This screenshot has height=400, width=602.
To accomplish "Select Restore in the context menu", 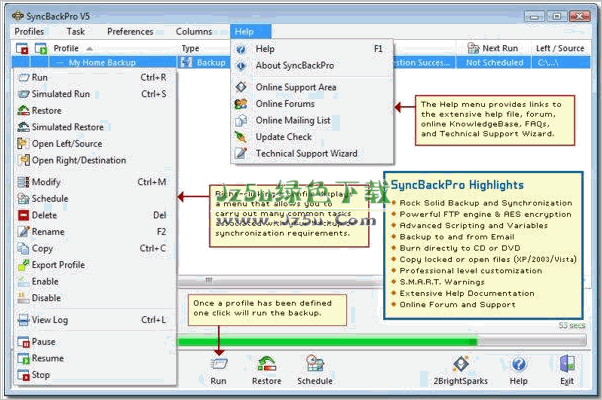I will [x=94, y=111].
